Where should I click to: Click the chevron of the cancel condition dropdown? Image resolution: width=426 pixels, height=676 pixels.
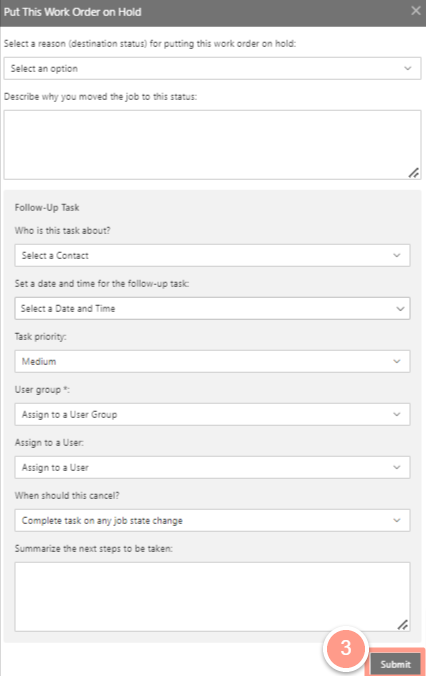pos(397,520)
